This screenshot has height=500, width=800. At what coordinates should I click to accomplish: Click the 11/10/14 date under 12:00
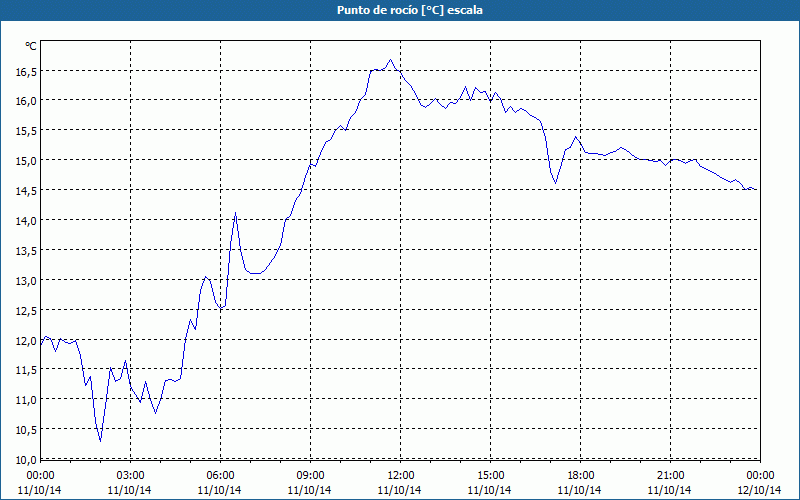click(399, 490)
